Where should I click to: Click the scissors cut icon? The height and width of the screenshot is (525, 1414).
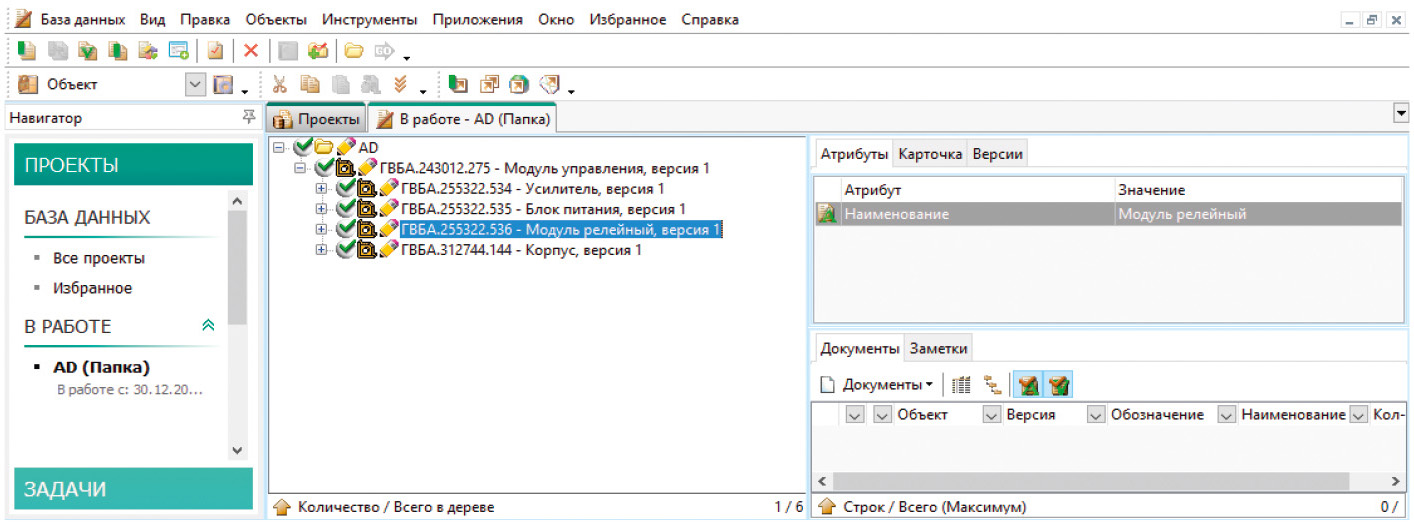point(279,85)
